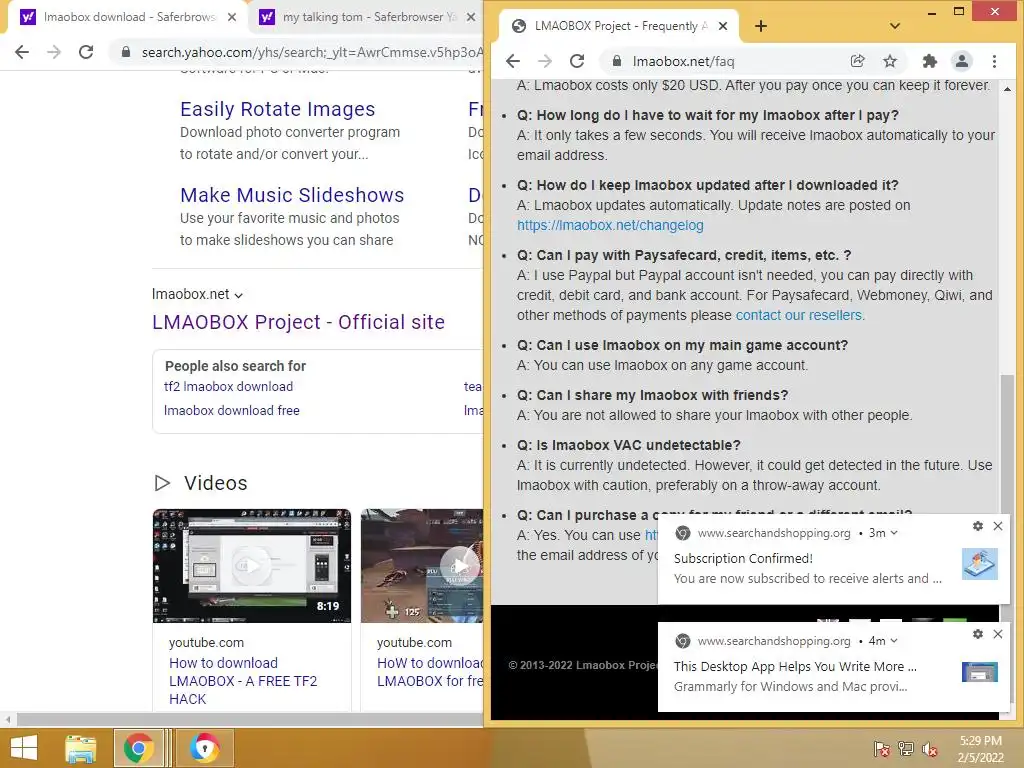Play the 8:19 video thumbnail
Viewport: 1024px width, 768px height.
pos(251,566)
